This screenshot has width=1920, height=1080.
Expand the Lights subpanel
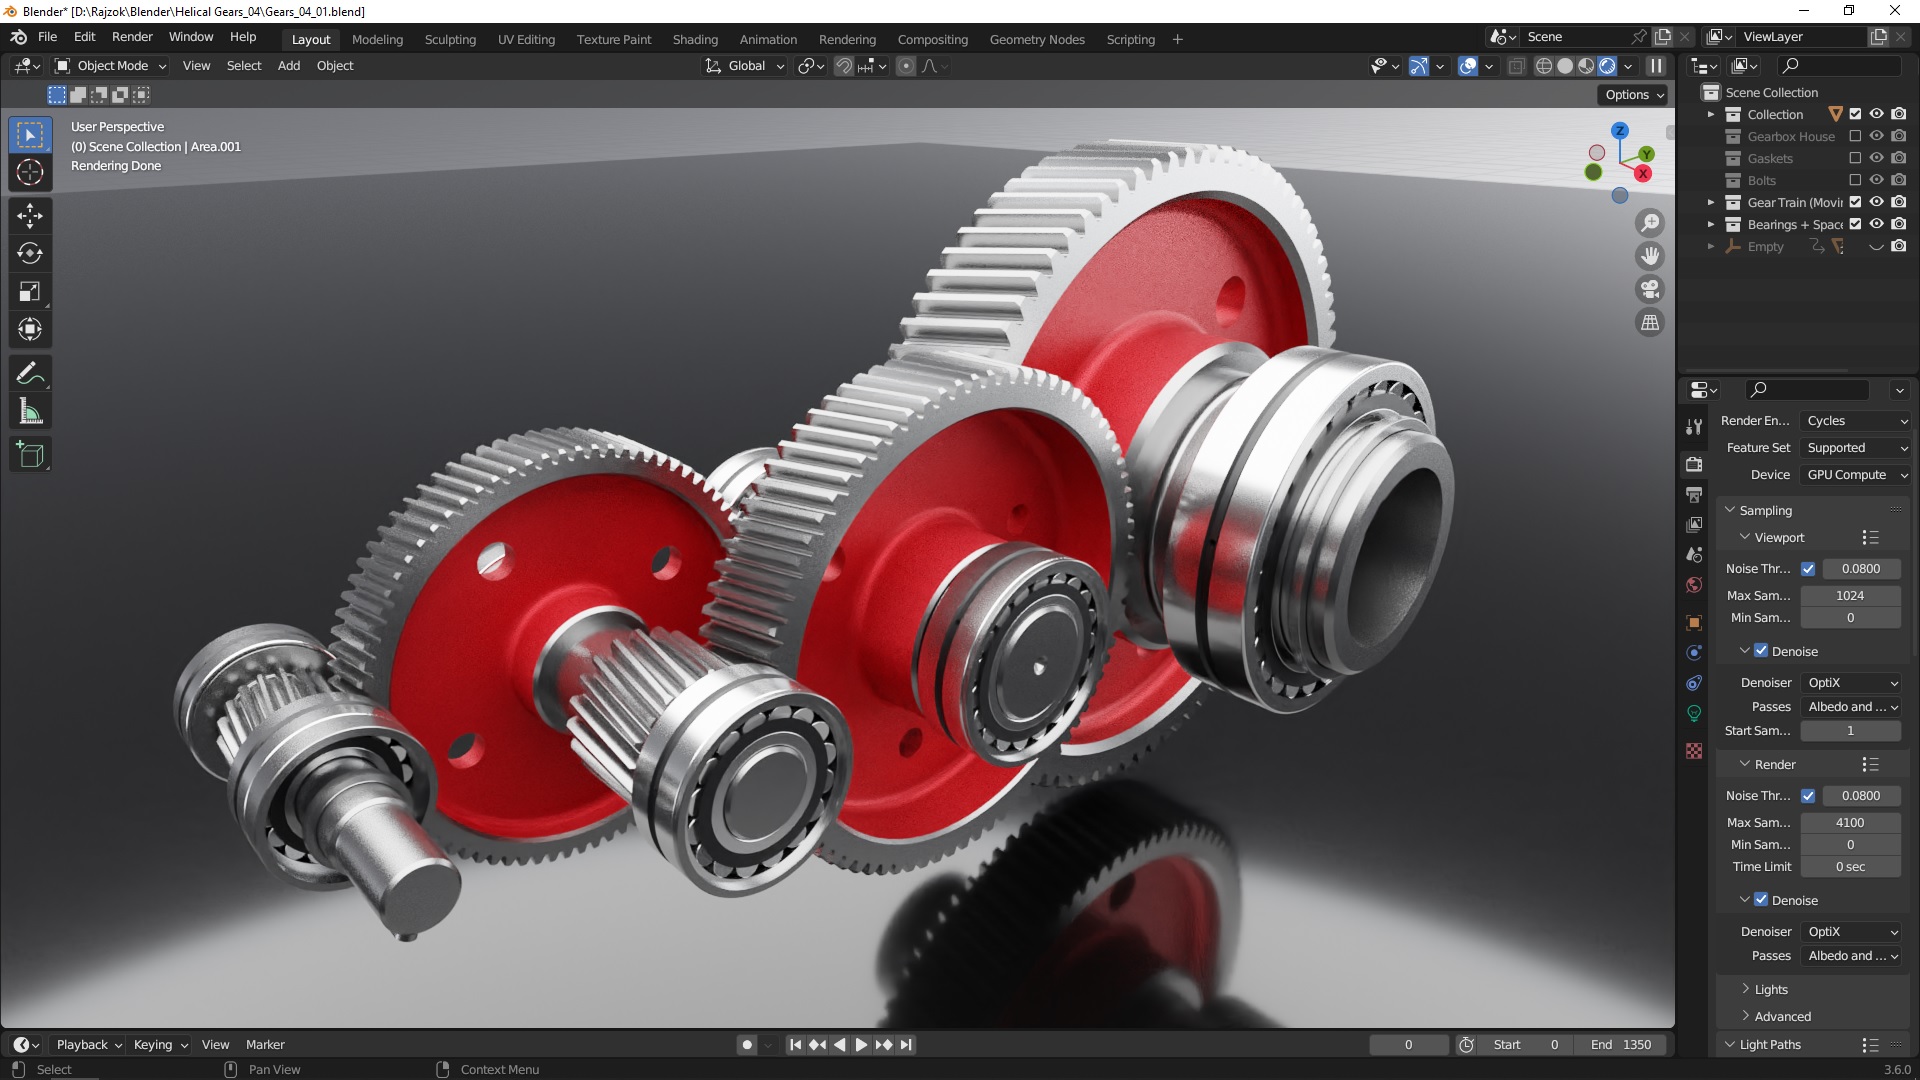coord(1770,989)
